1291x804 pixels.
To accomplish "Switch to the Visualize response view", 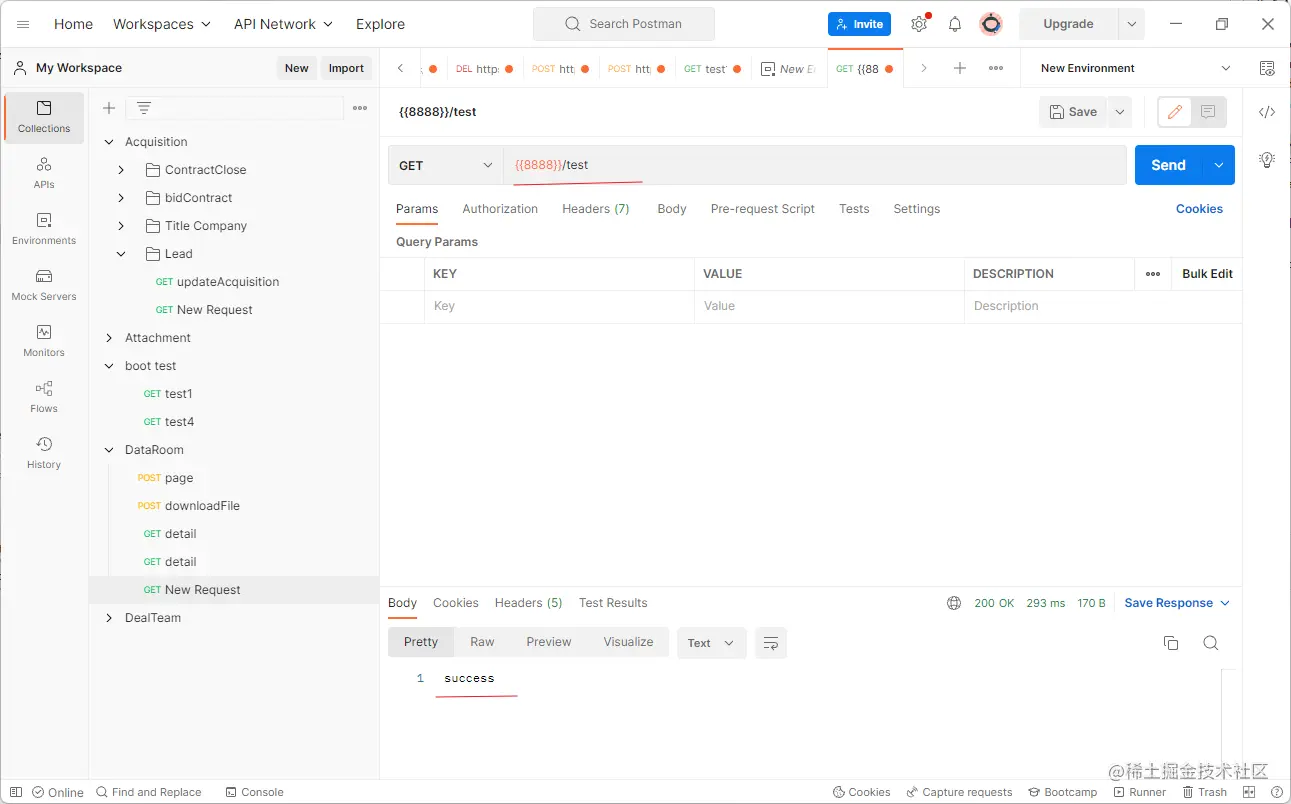I will tap(628, 642).
